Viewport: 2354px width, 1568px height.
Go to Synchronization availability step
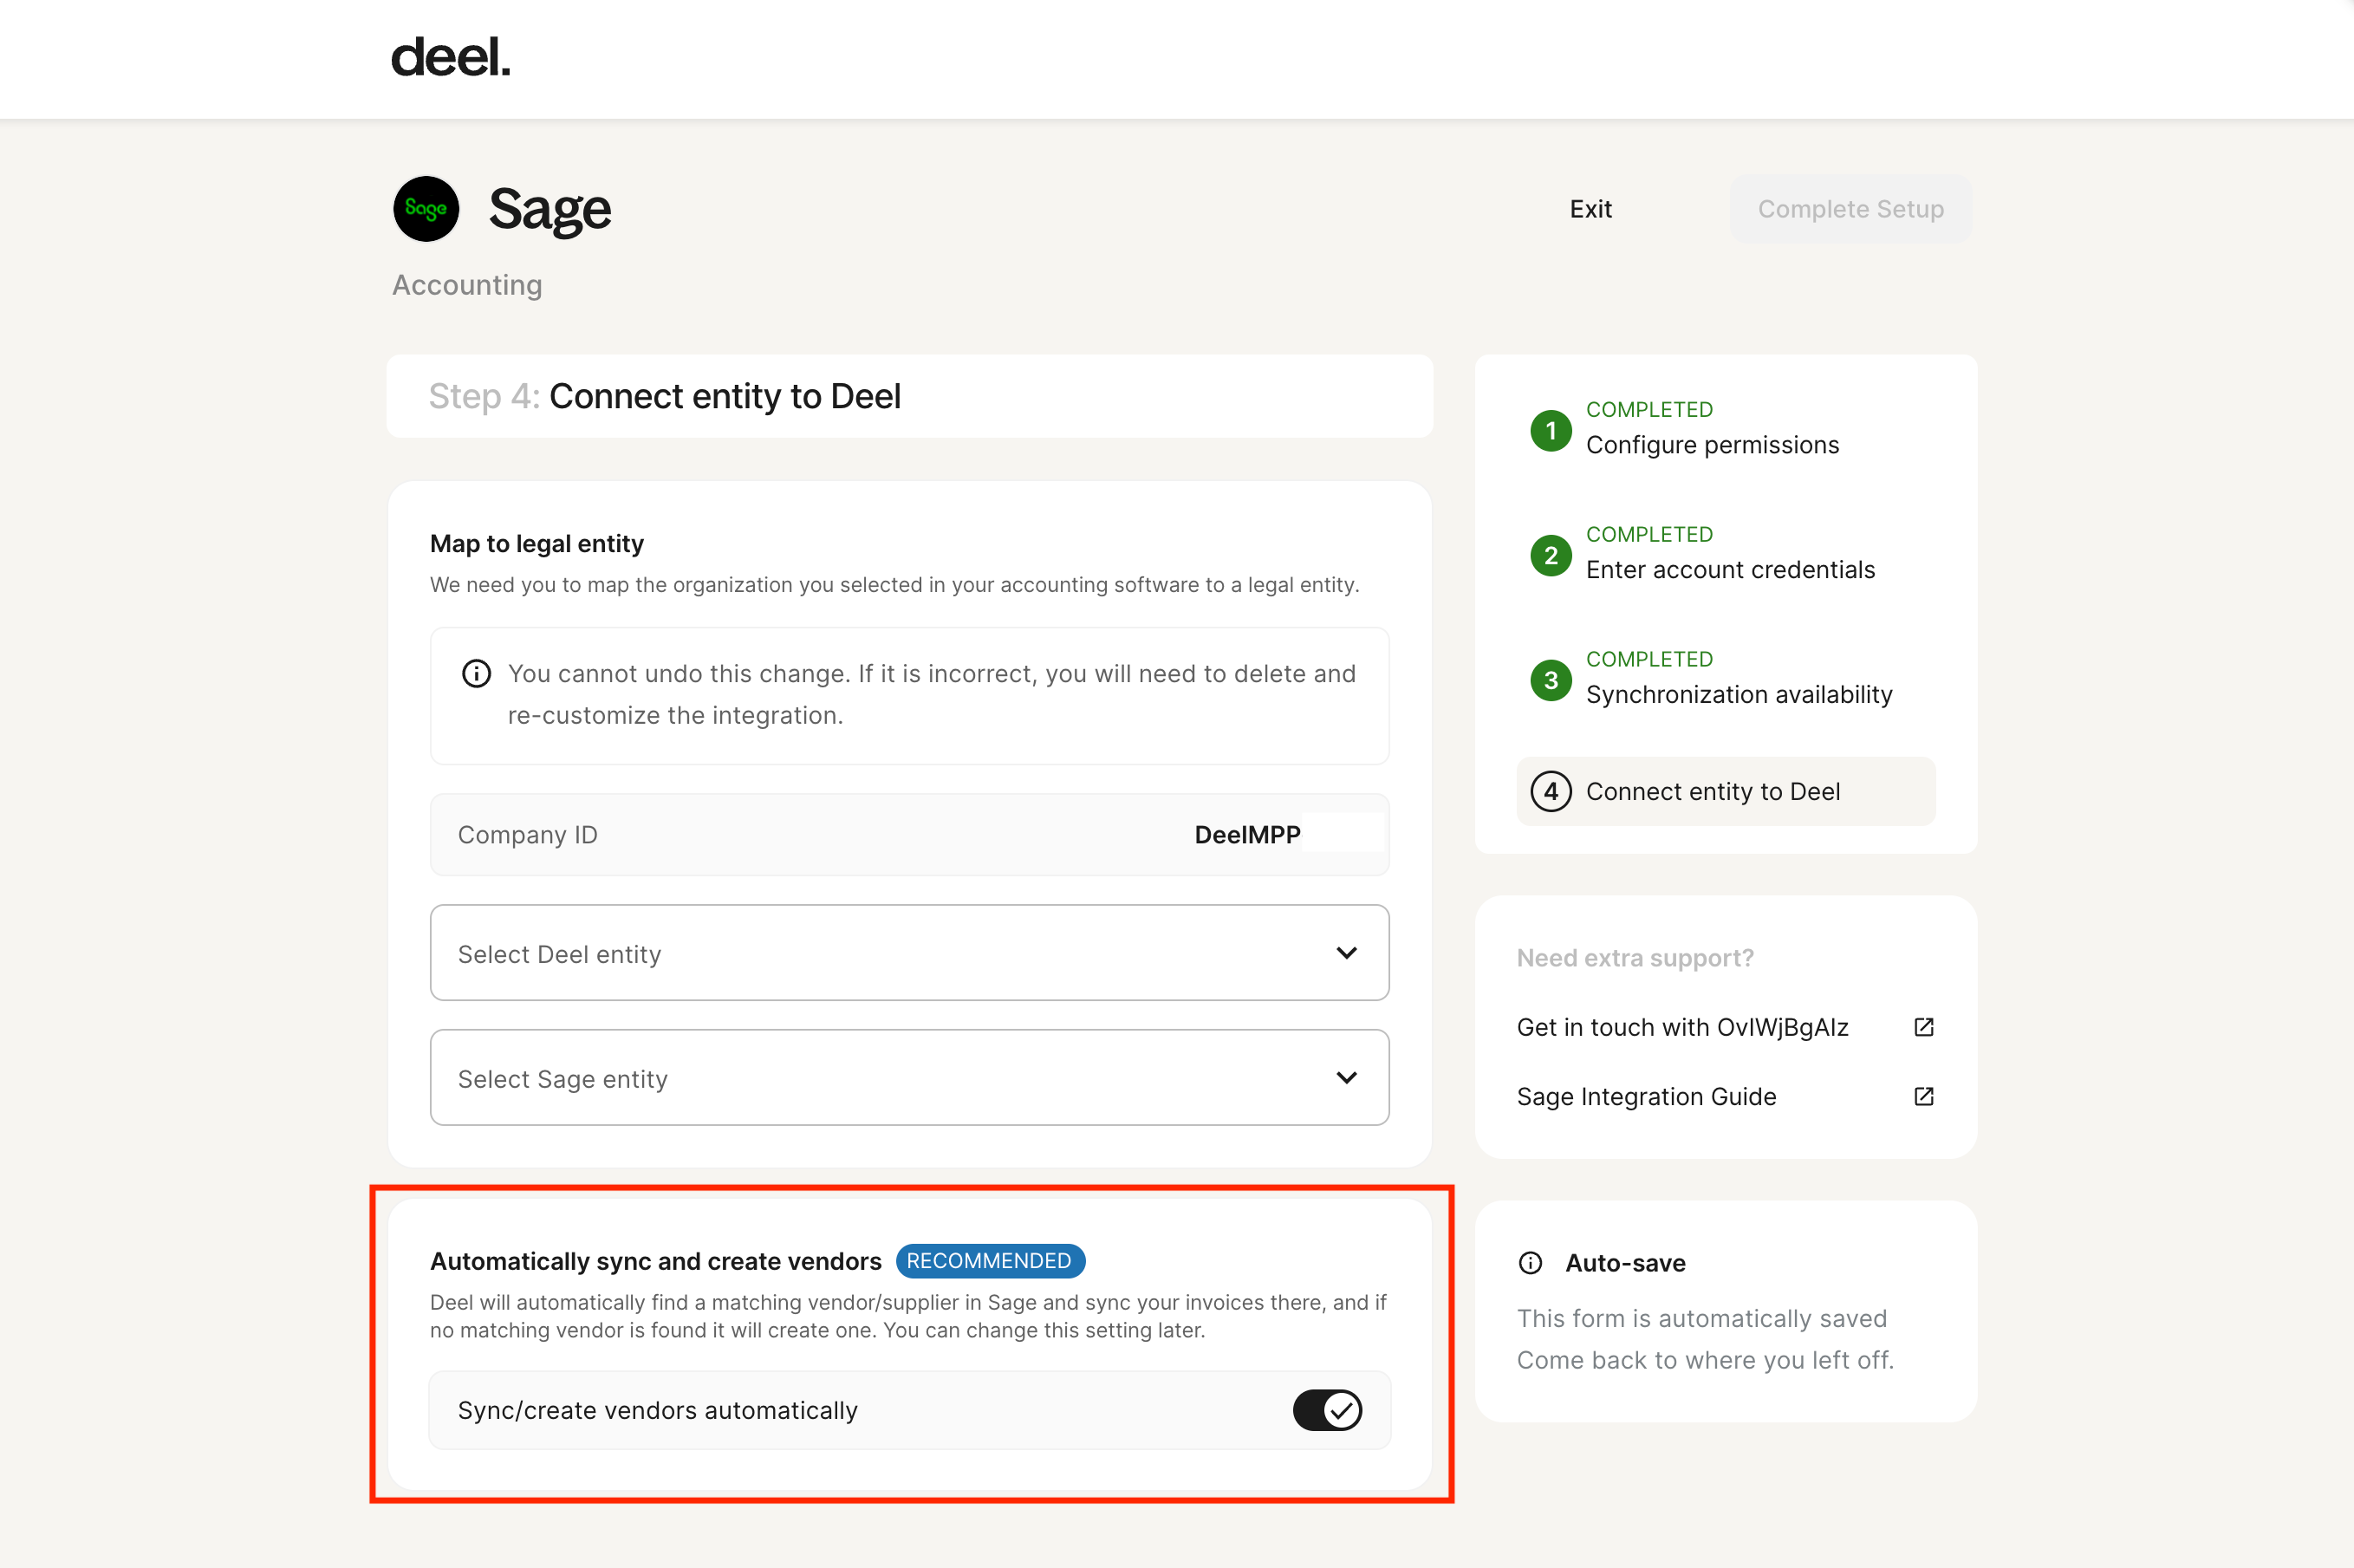pyautogui.click(x=1739, y=695)
